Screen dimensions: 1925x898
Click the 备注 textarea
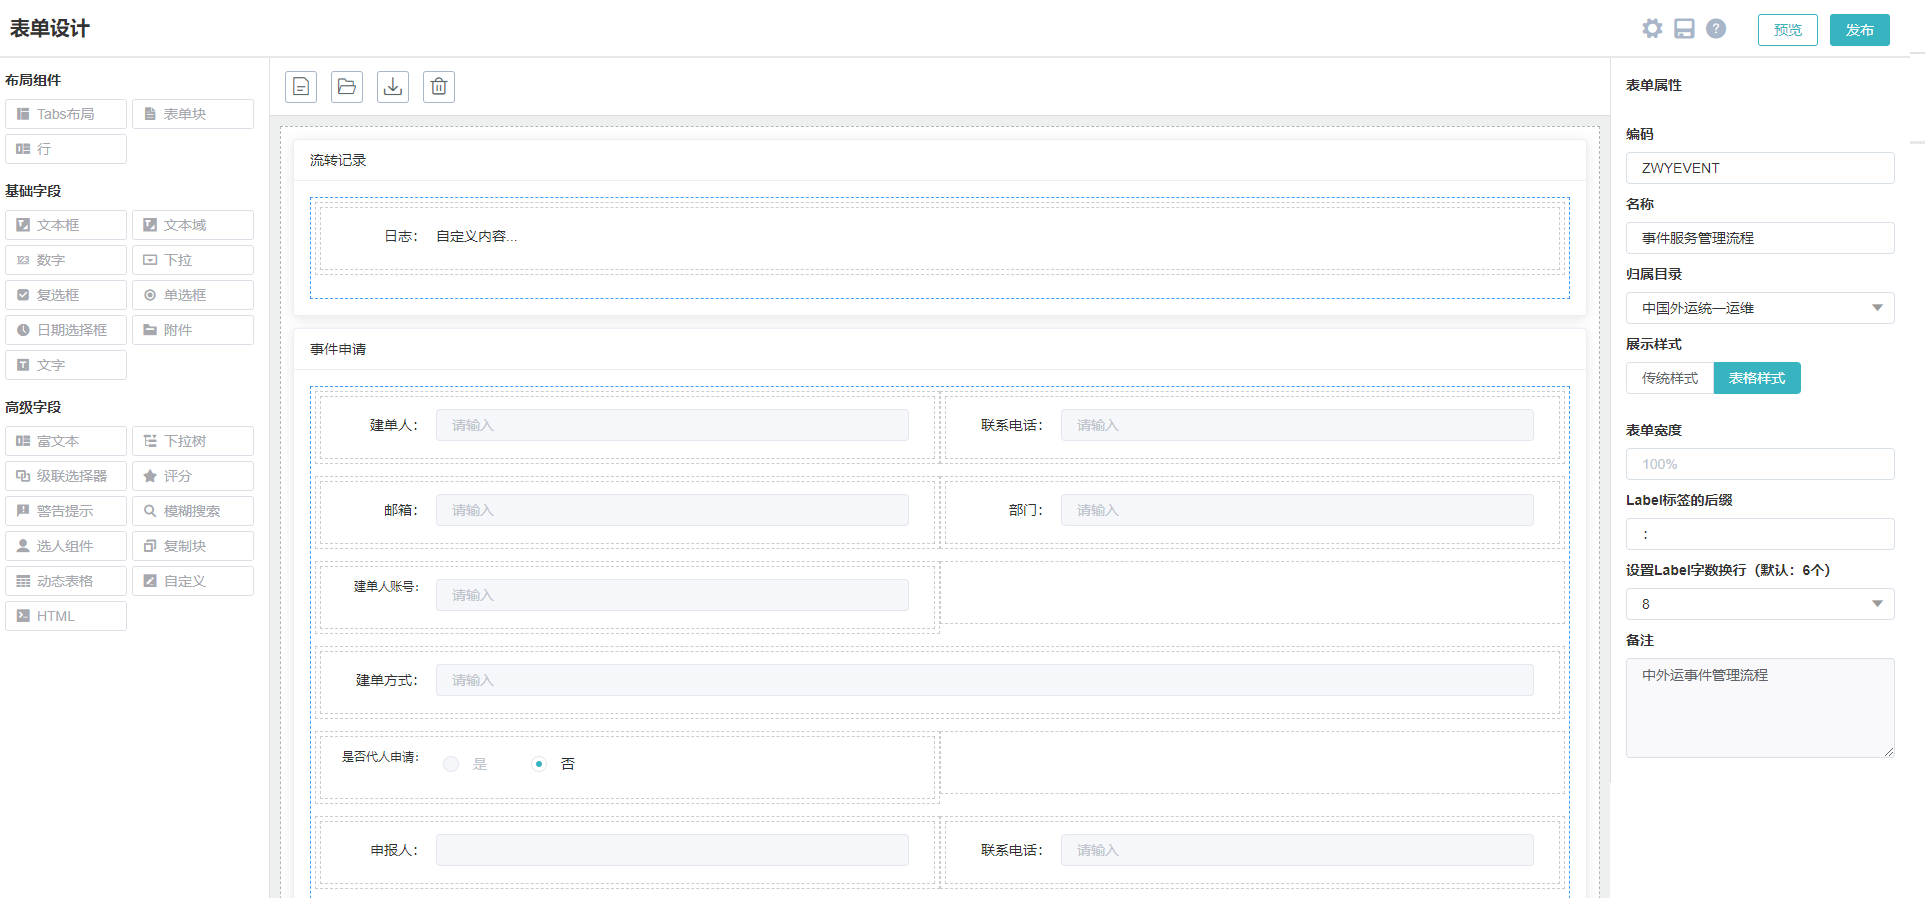pyautogui.click(x=1760, y=708)
